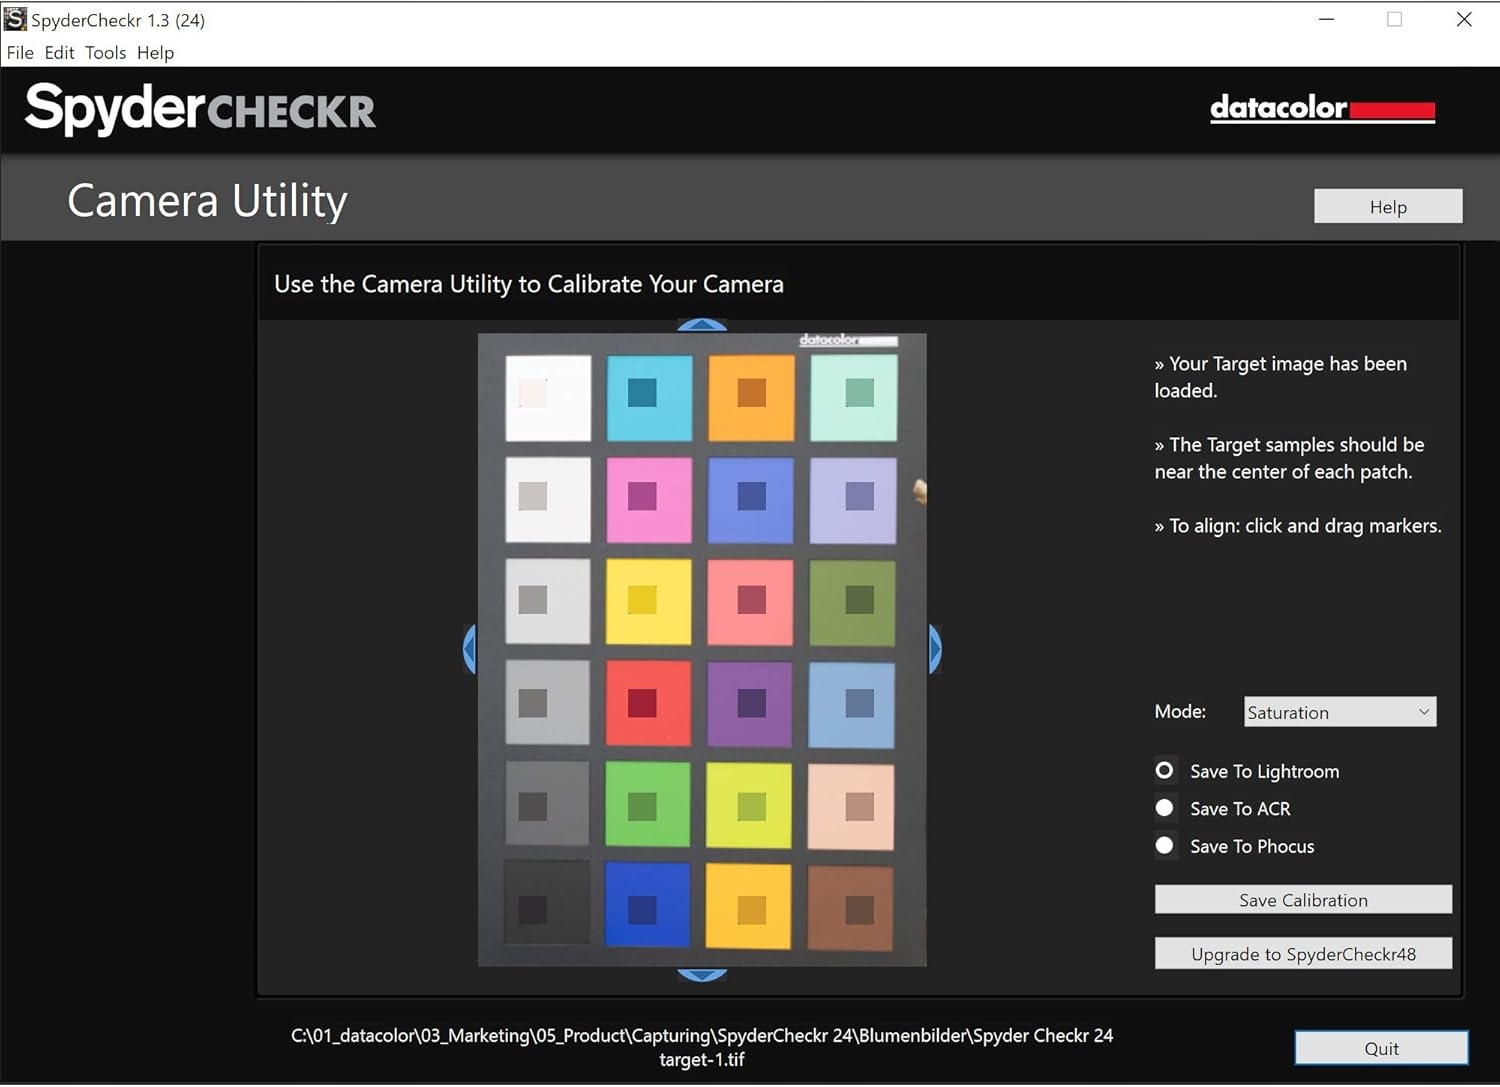Select the Save To Phocus option

(1165, 846)
